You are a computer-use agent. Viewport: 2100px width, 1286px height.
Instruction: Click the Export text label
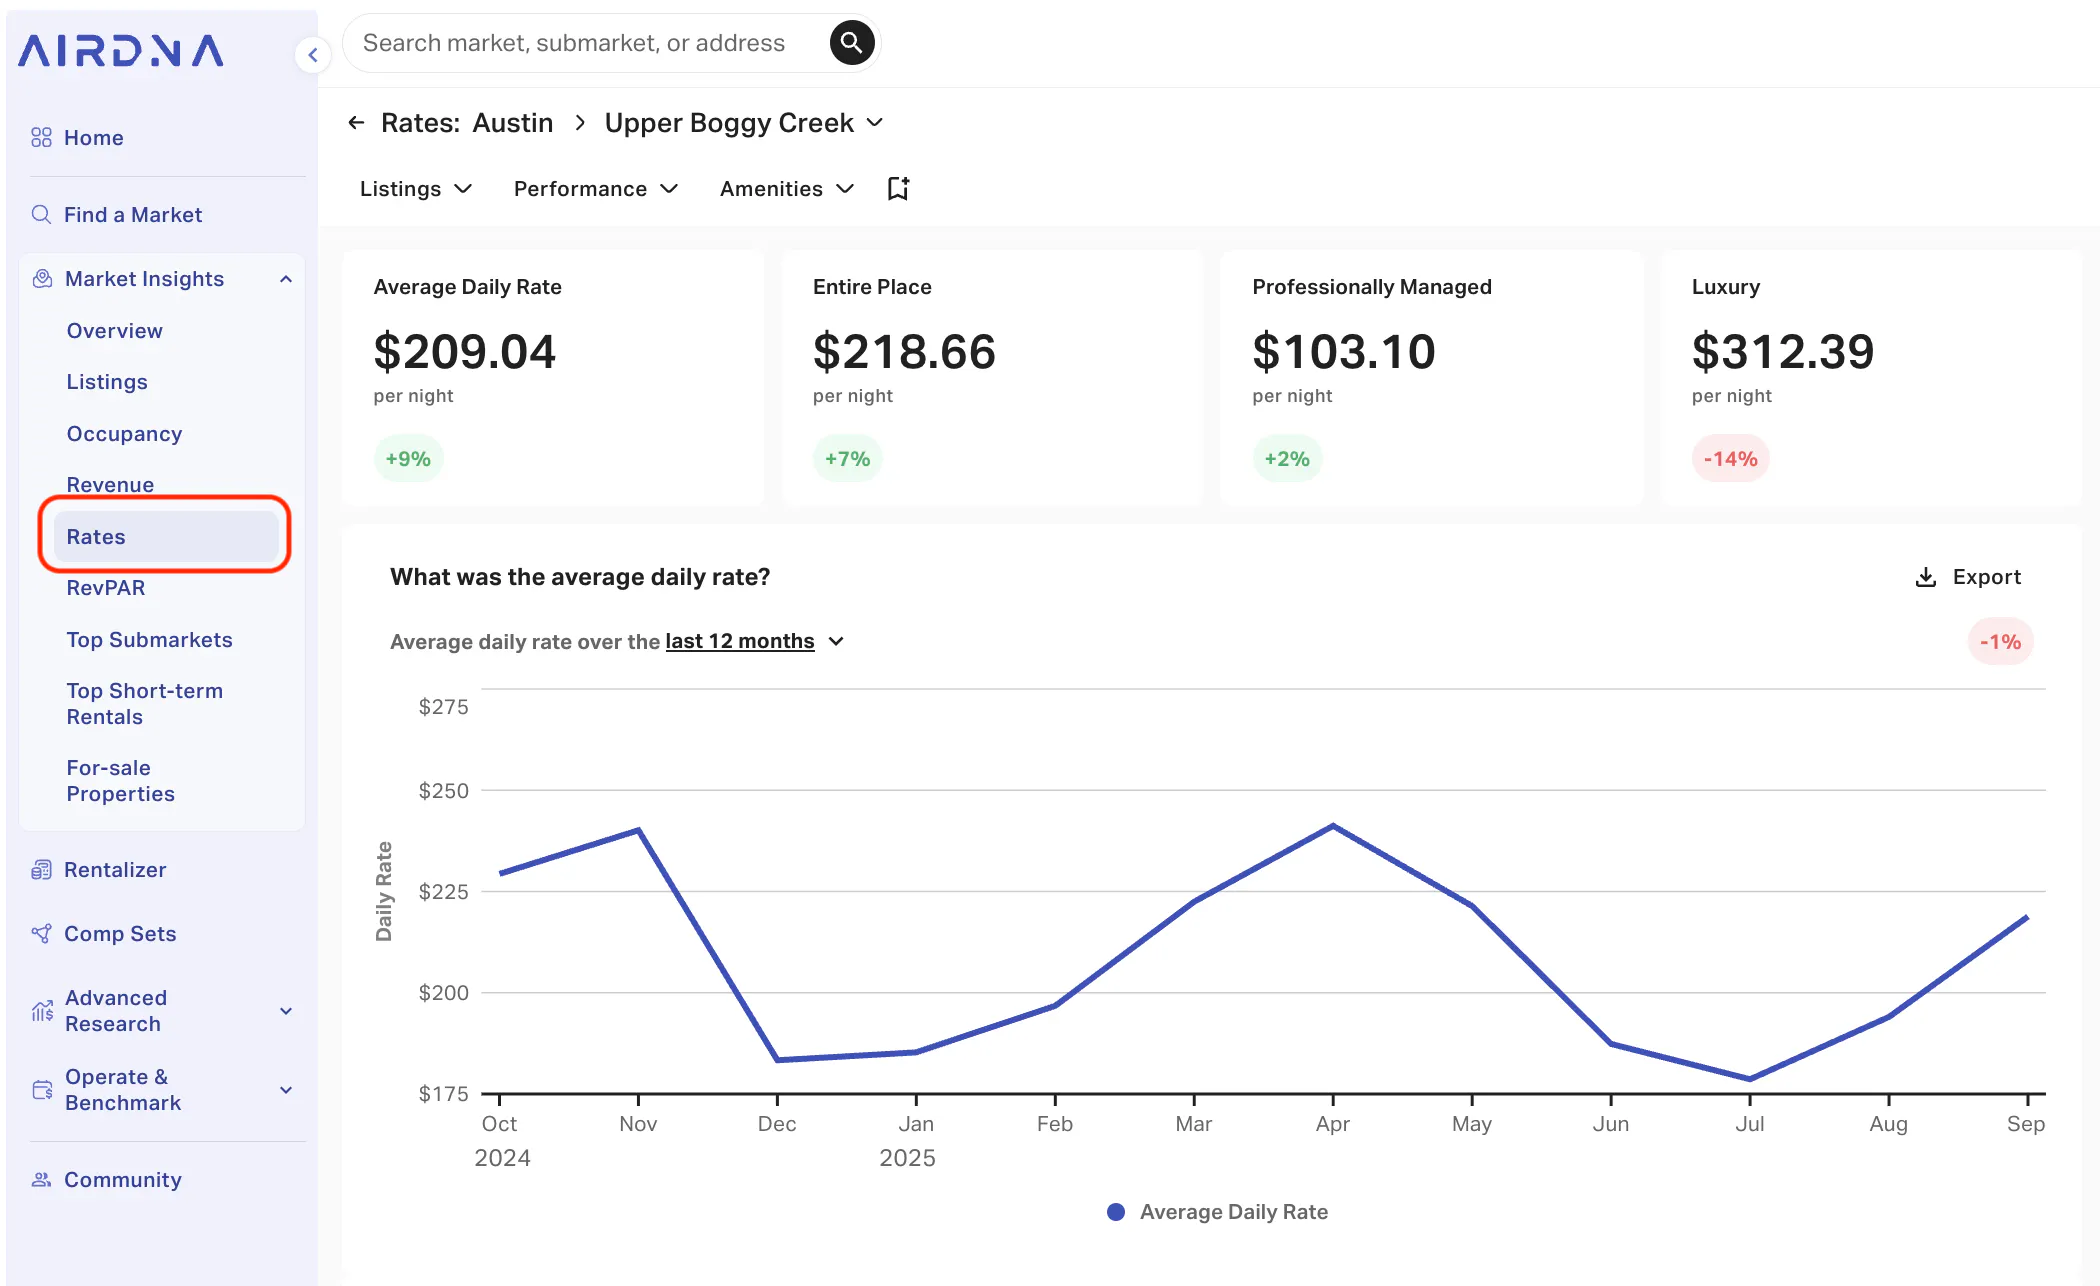tap(1986, 577)
